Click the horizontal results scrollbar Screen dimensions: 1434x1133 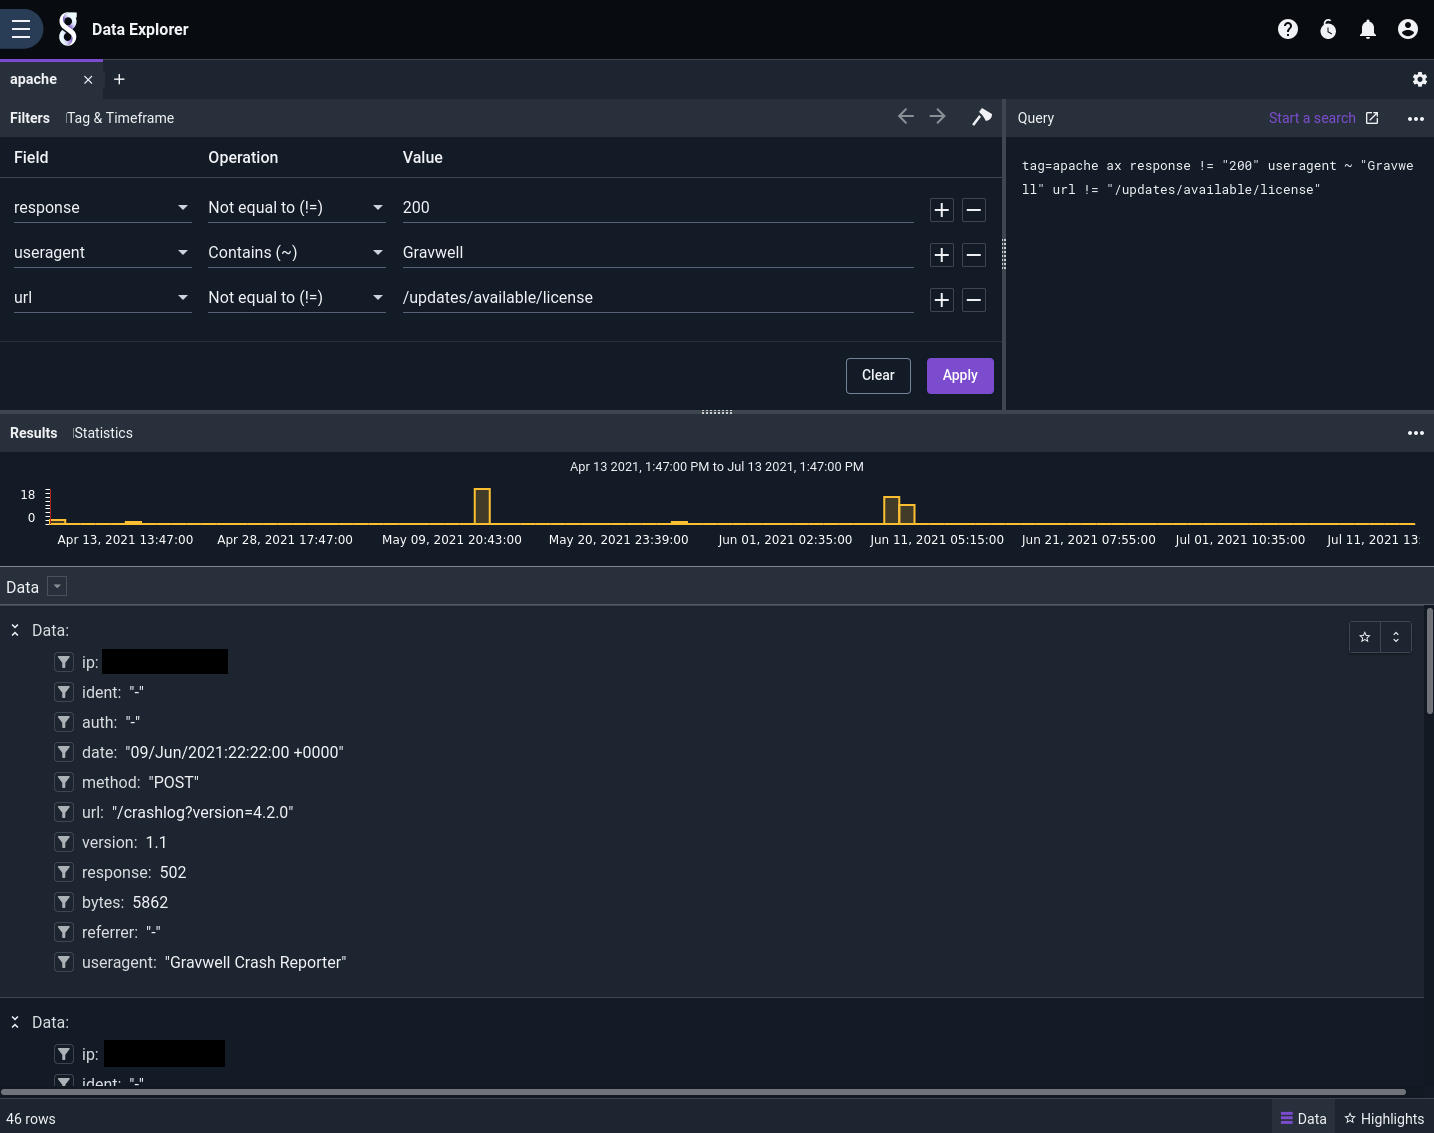coord(703,1092)
